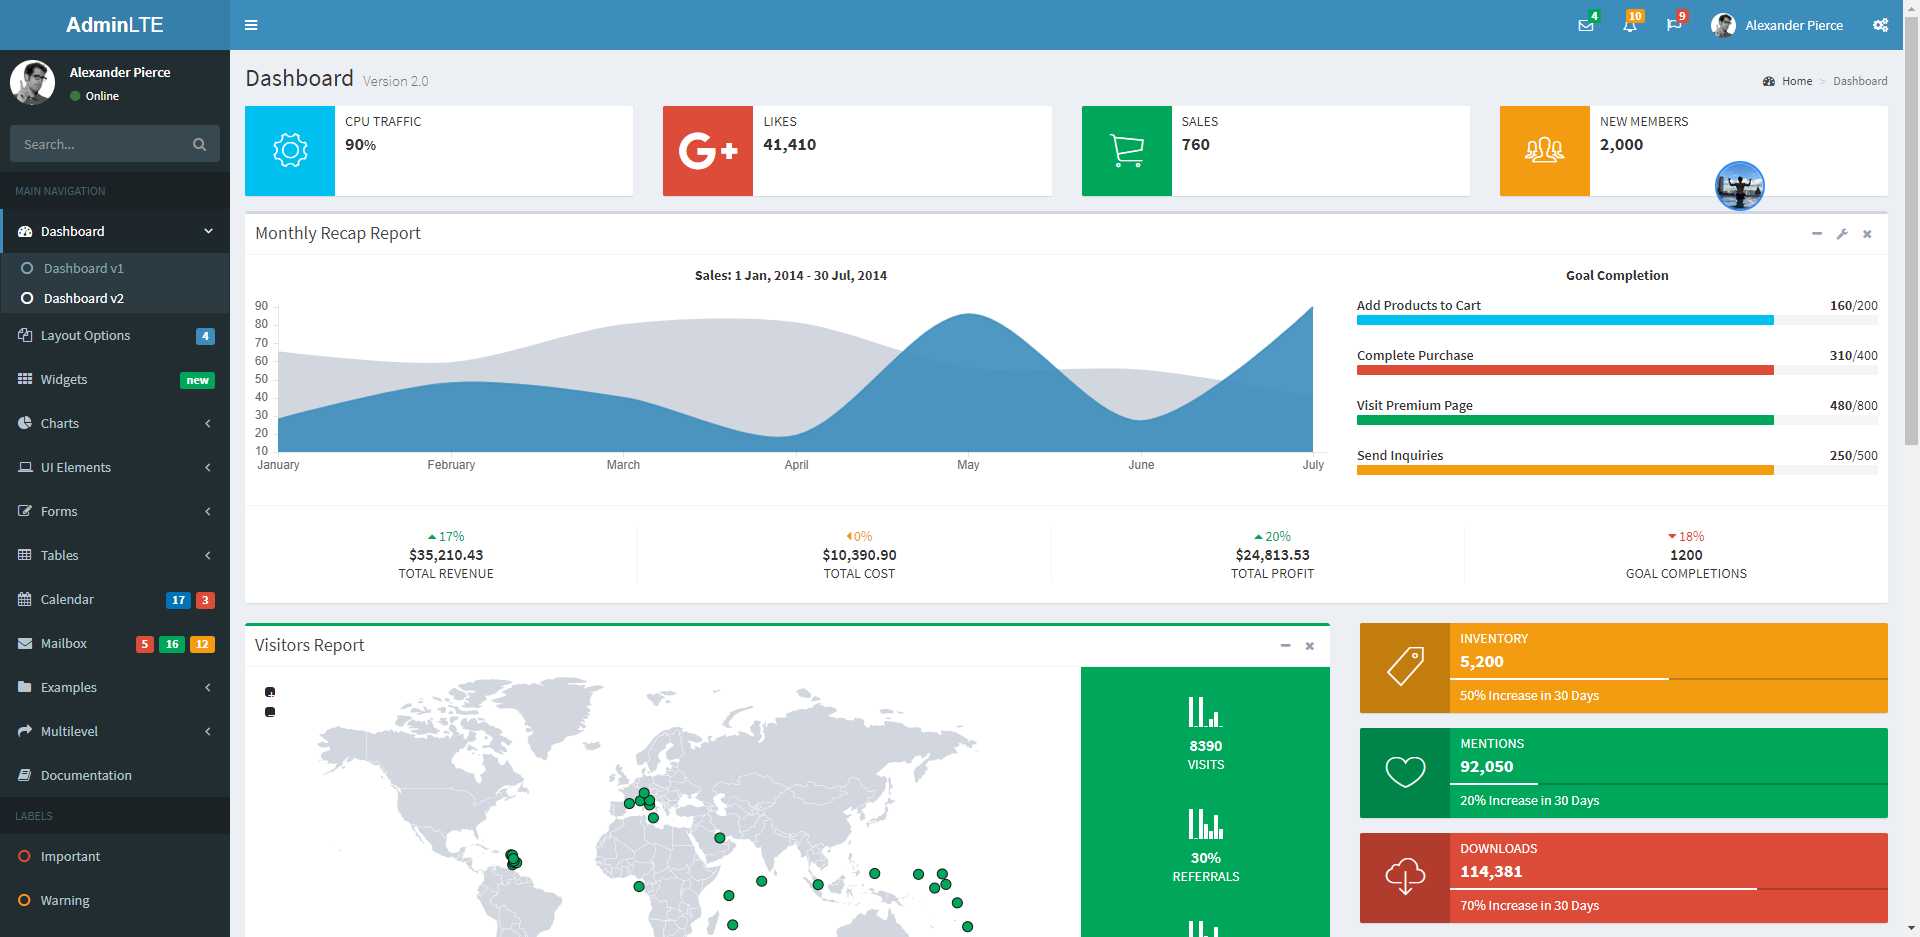This screenshot has height=937, width=1920.
Task: Click the $35,210.43 total revenue value
Action: [446, 555]
